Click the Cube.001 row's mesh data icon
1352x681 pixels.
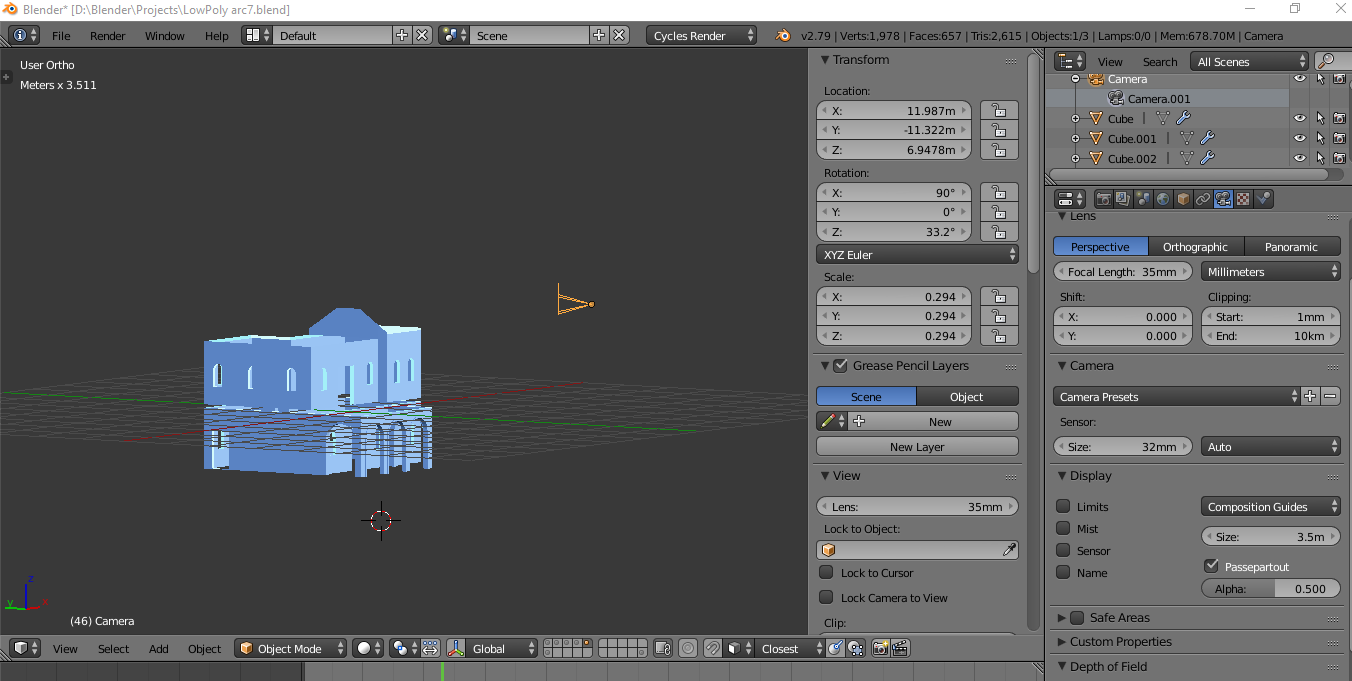(1187, 139)
